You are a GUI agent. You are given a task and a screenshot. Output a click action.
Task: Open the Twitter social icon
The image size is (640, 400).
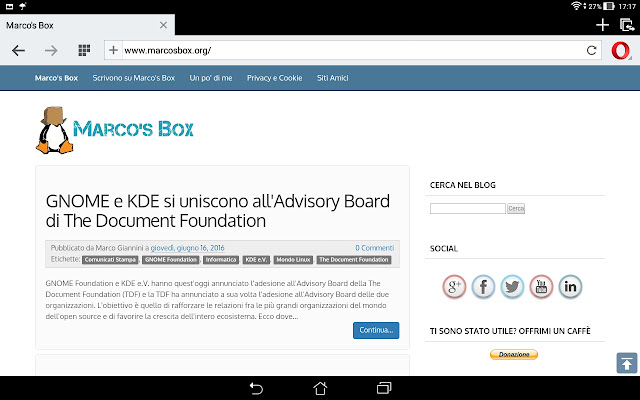point(512,287)
